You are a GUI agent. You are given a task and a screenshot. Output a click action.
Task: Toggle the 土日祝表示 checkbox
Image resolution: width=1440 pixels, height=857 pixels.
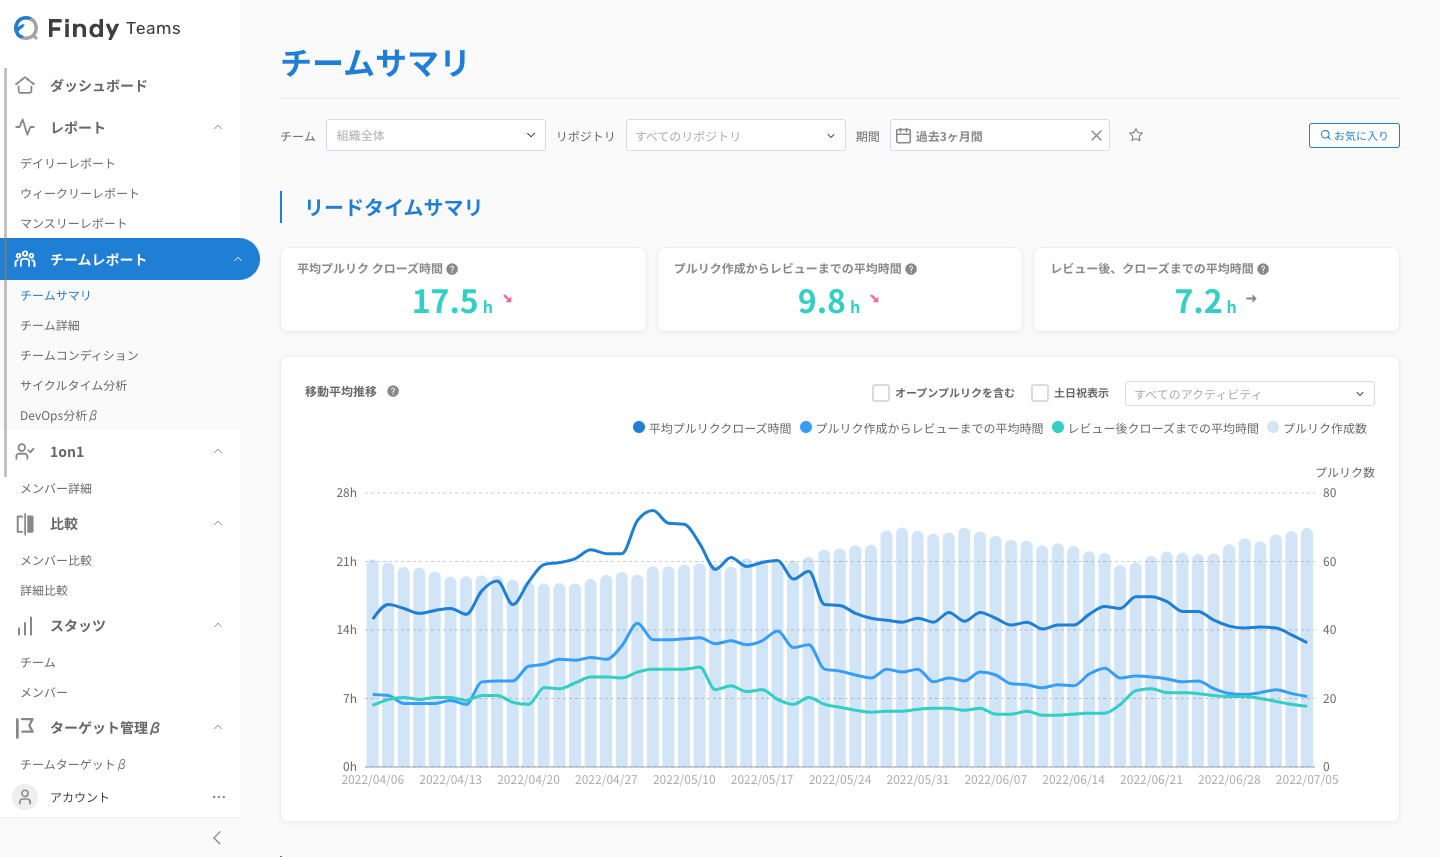pyautogui.click(x=1040, y=393)
